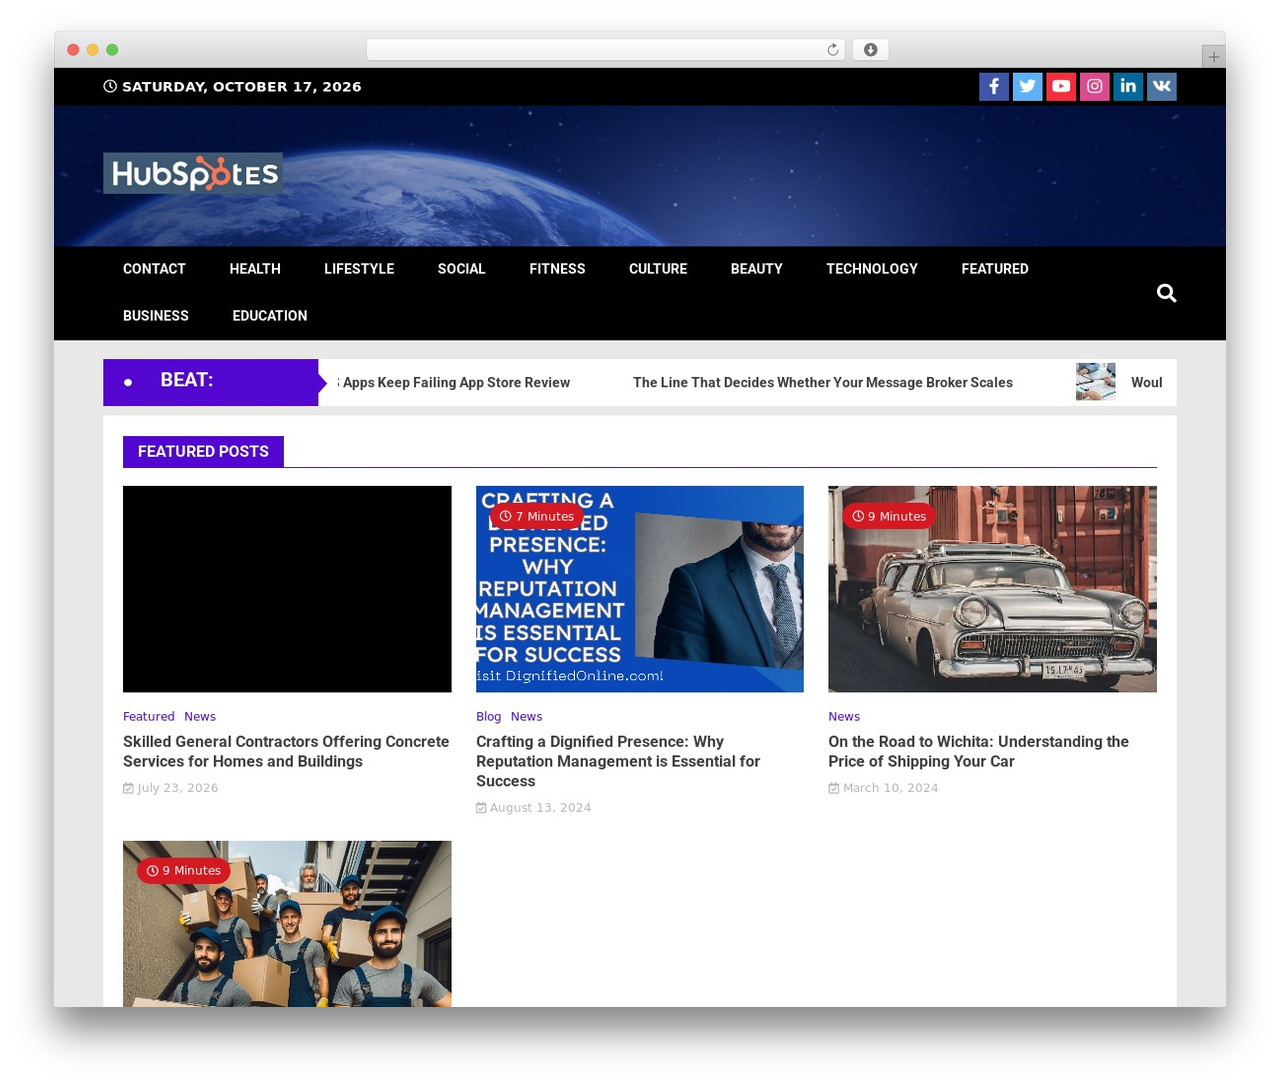Viewport: 1280px width, 1084px height.
Task: Select the Education menu item
Action: pos(270,316)
